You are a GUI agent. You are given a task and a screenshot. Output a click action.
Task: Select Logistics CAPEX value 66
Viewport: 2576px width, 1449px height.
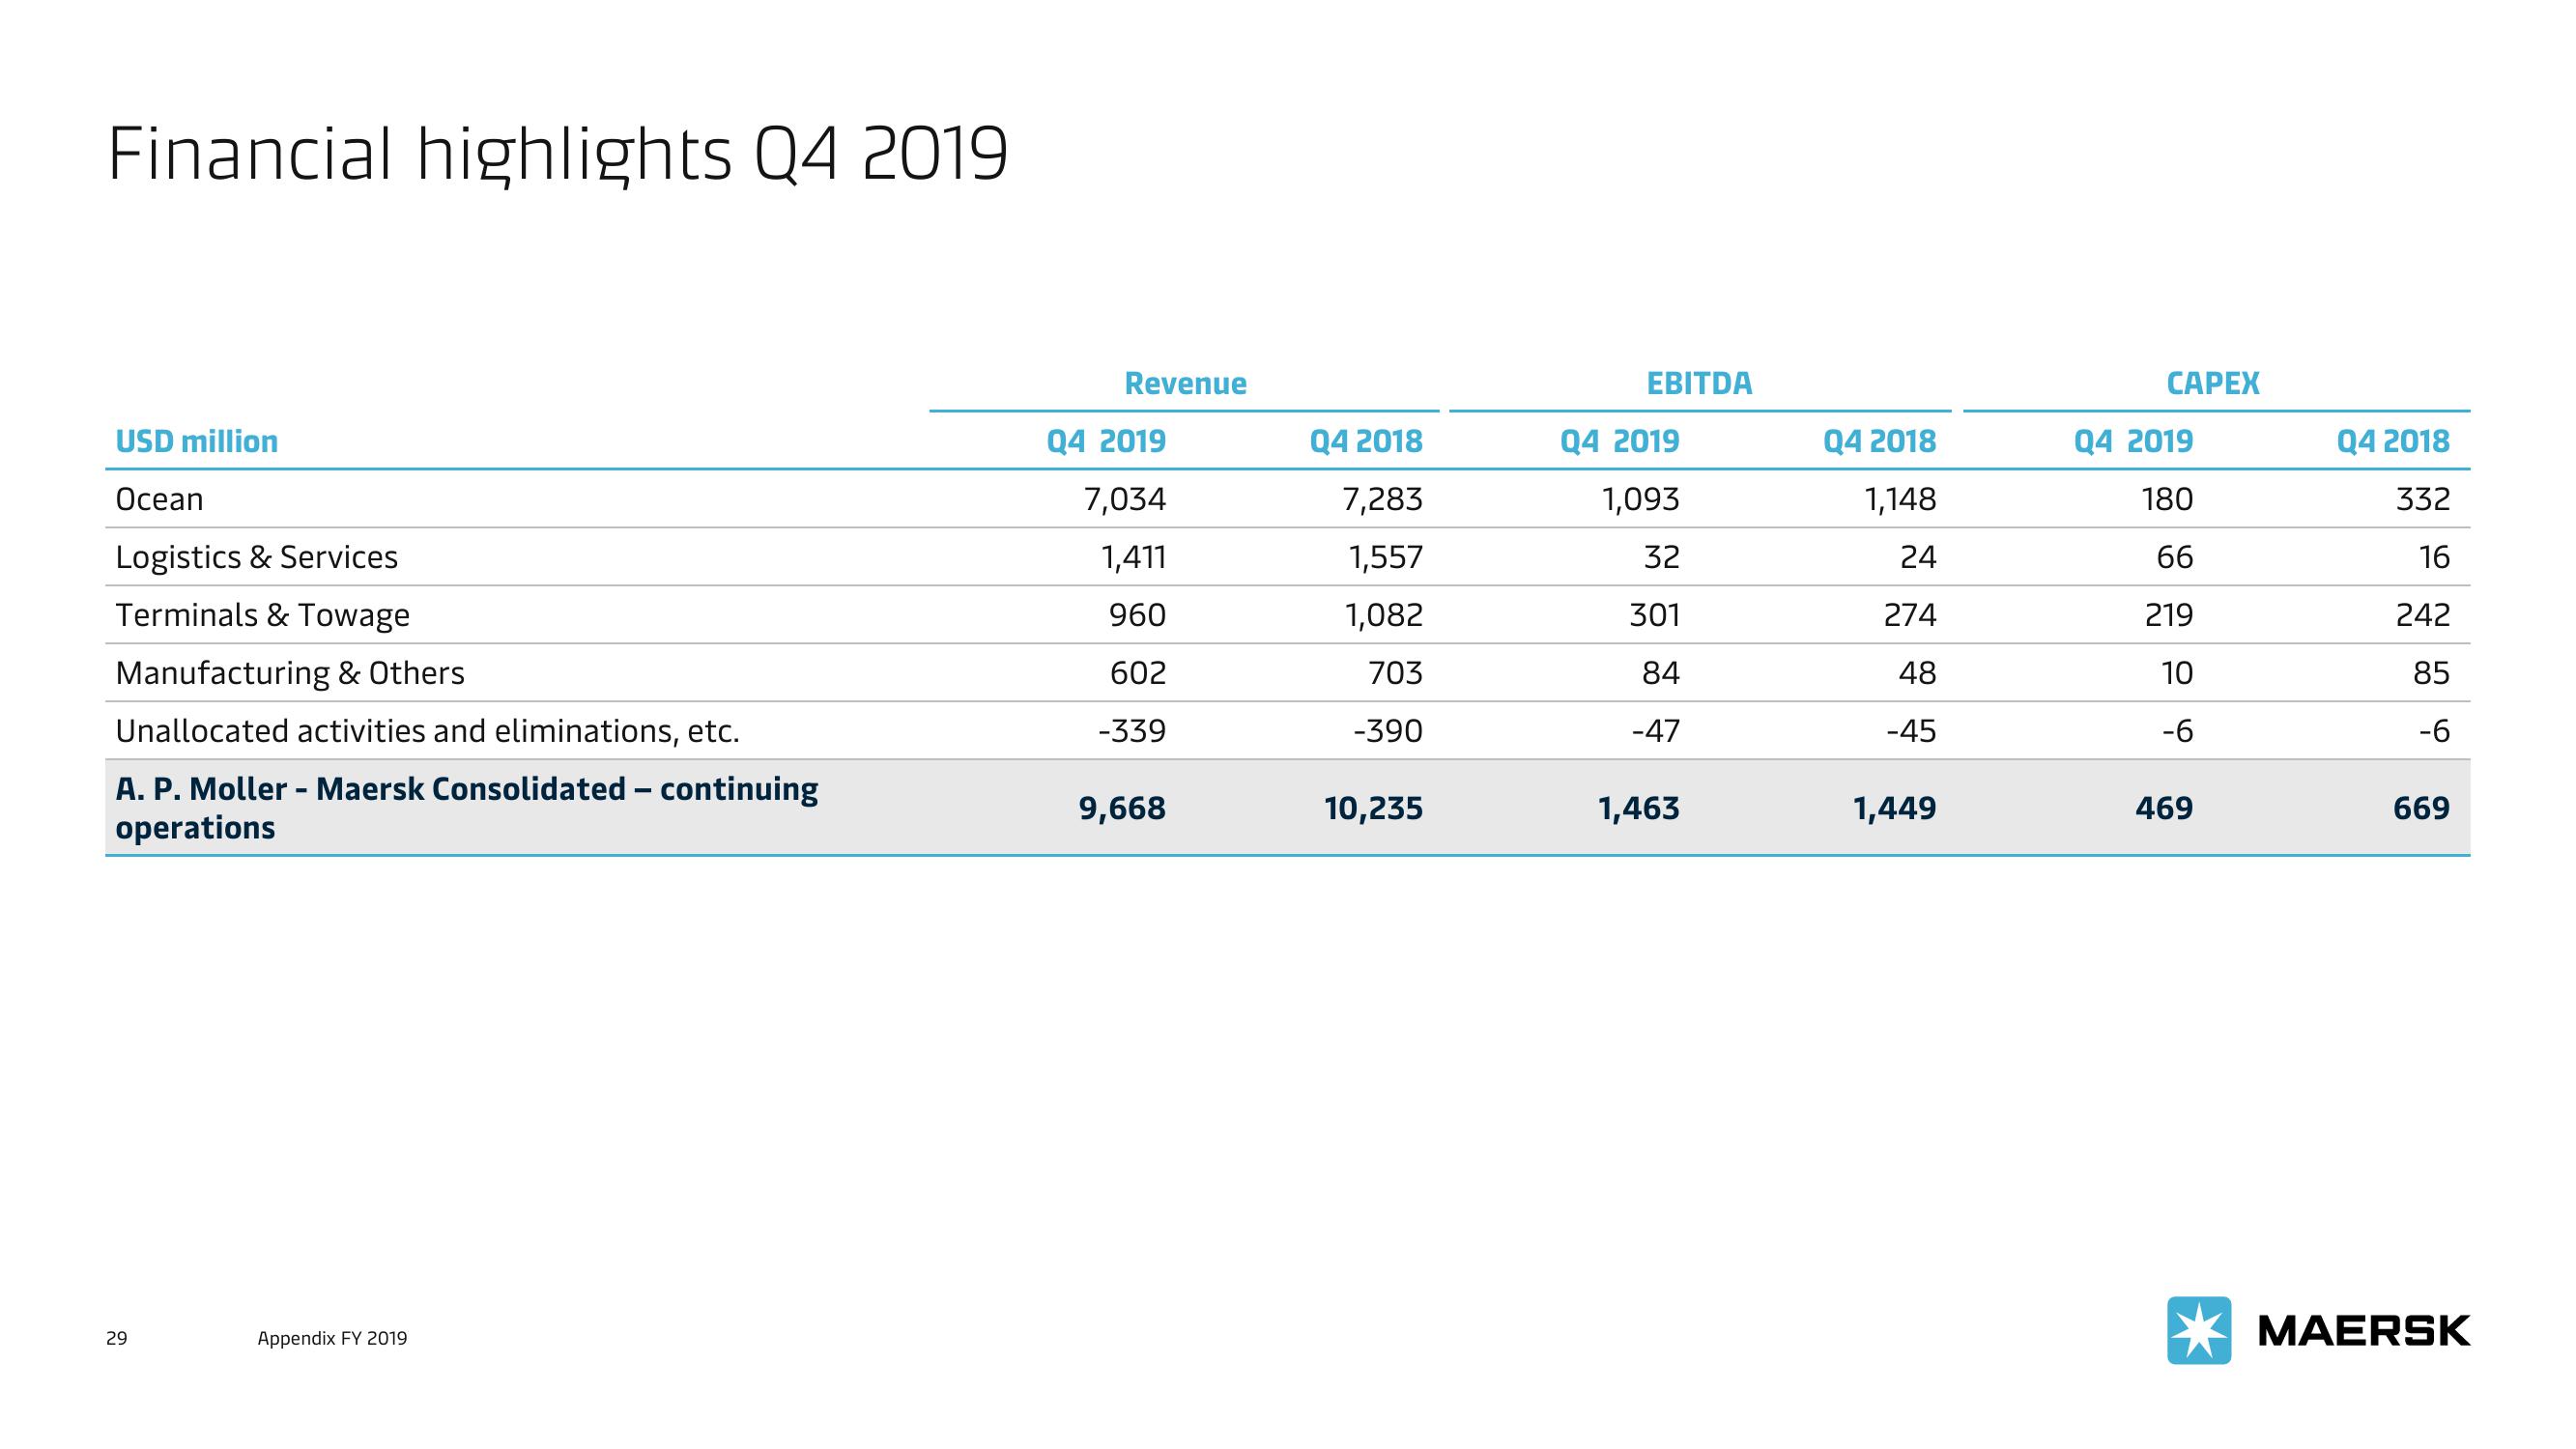tap(2175, 557)
